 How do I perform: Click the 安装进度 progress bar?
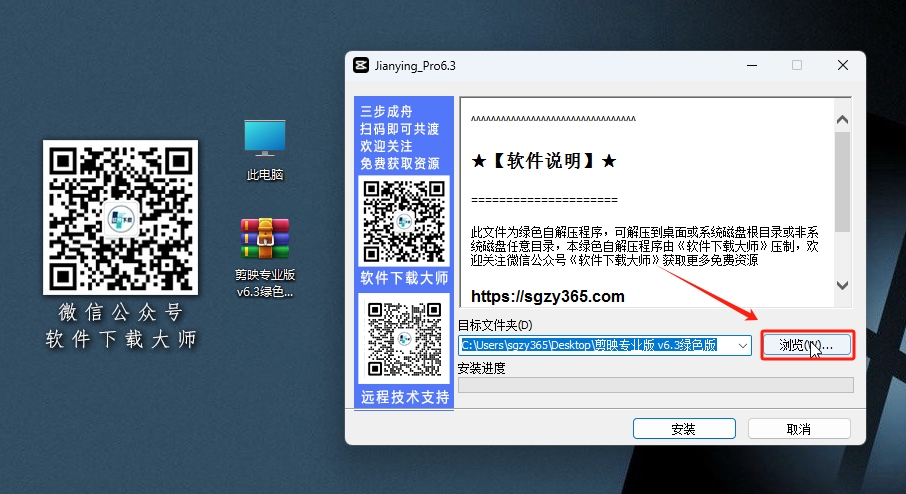pos(656,385)
